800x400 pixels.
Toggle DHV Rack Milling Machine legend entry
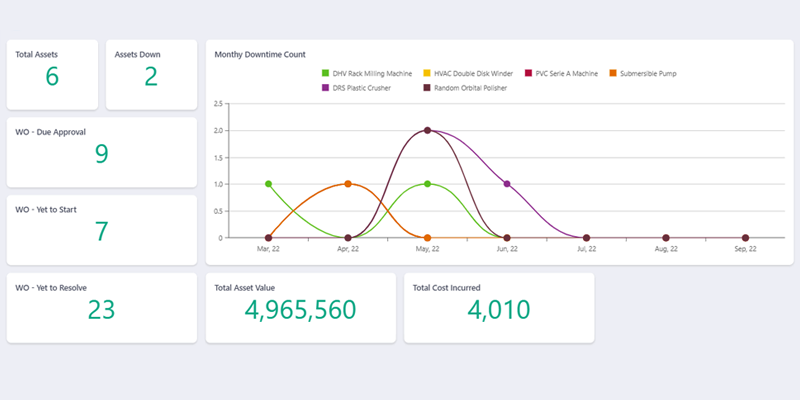[x=366, y=73]
